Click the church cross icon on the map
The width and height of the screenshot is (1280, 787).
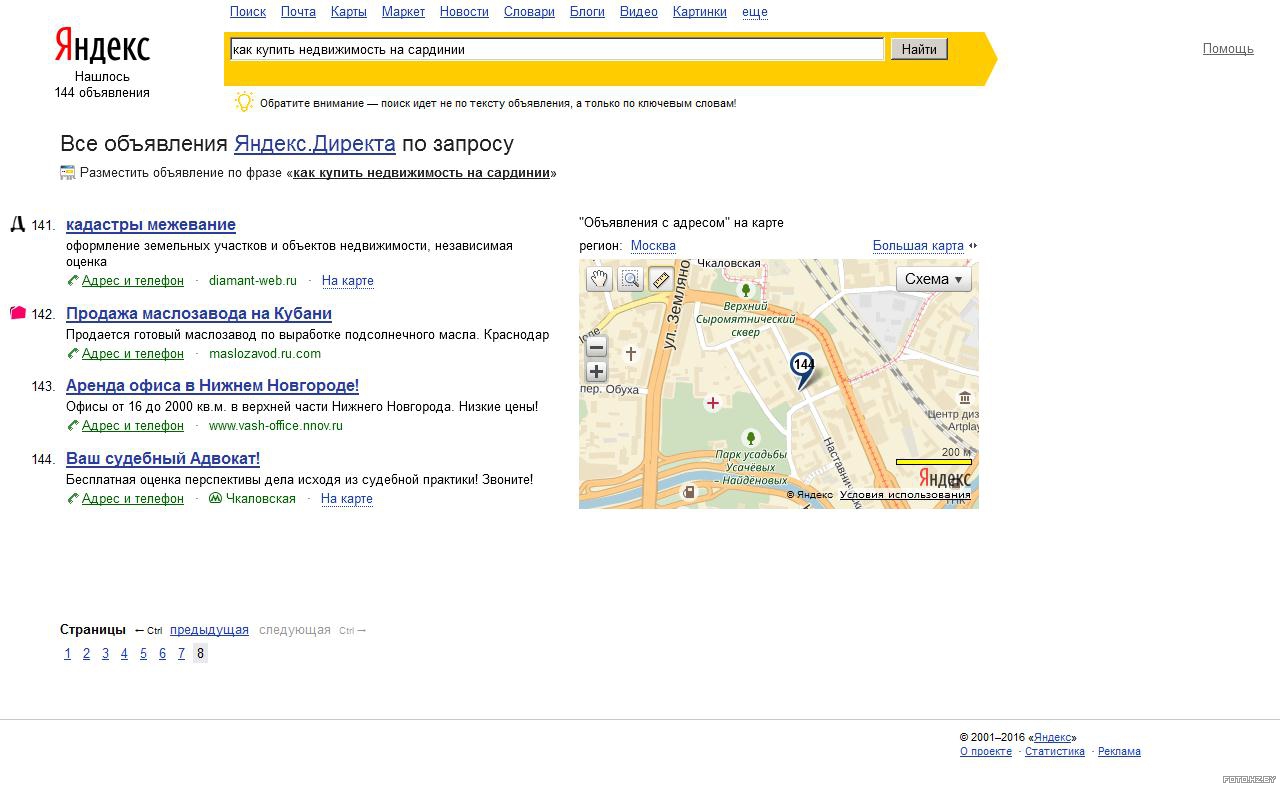[x=631, y=353]
